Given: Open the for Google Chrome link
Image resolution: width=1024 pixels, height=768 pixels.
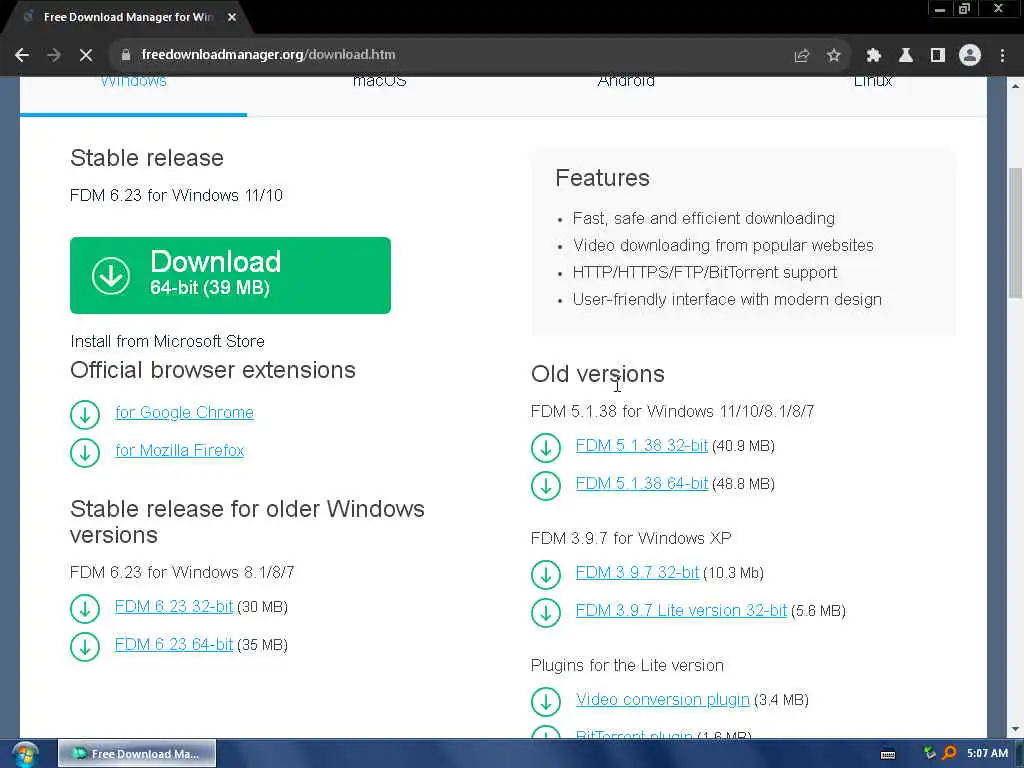Looking at the screenshot, I should (x=184, y=413).
